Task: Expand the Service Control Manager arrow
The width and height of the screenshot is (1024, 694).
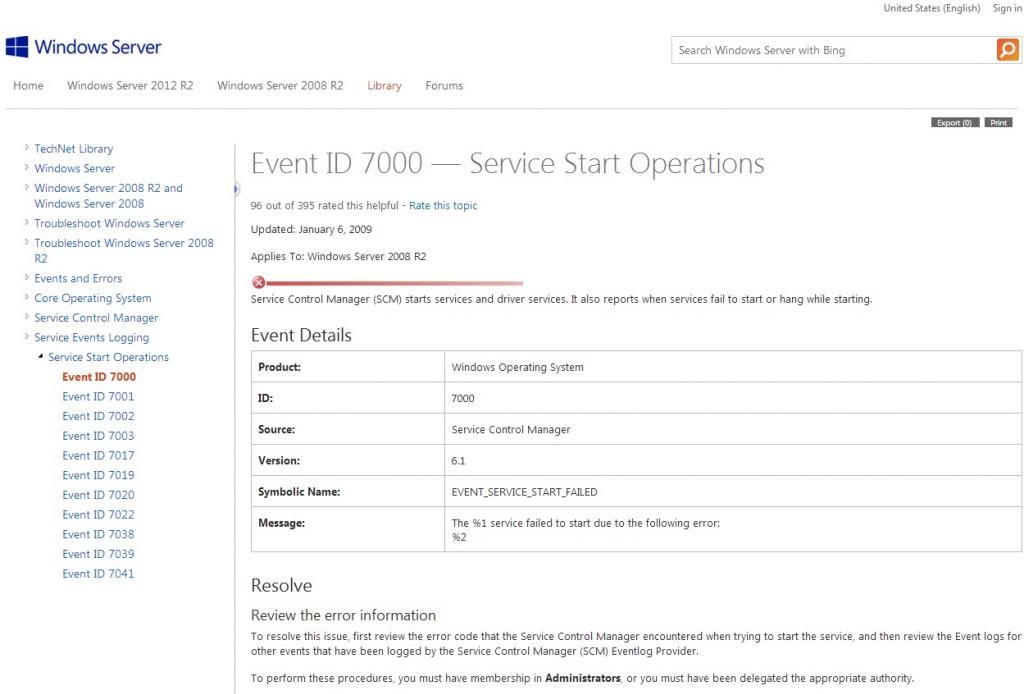Action: (x=27, y=316)
